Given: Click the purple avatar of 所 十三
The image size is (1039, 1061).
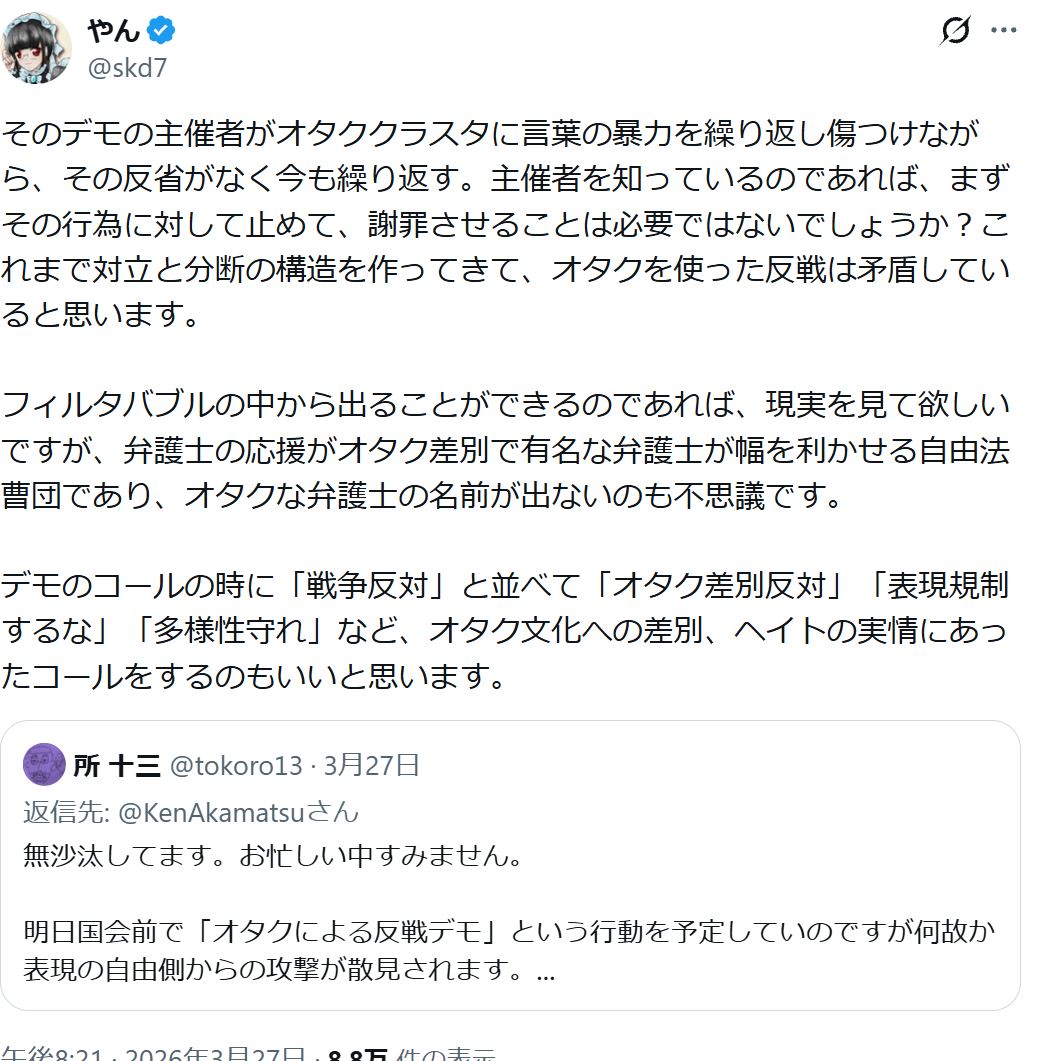Looking at the screenshot, I should coord(44,765).
